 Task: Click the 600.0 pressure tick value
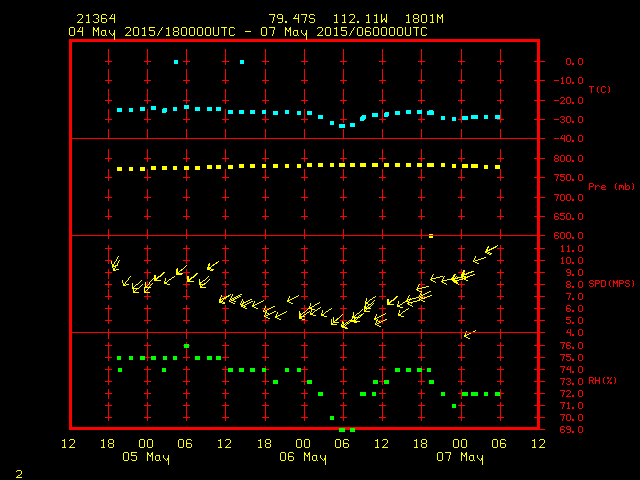[569, 236]
